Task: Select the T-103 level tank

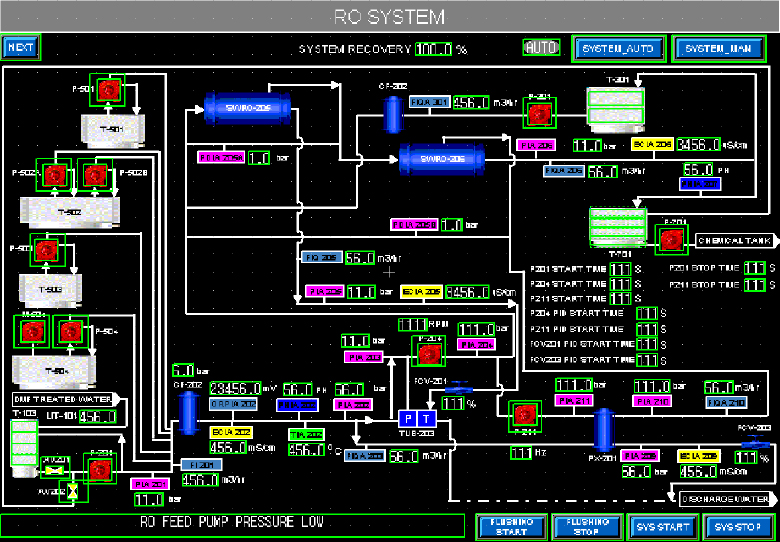Action: point(24,450)
